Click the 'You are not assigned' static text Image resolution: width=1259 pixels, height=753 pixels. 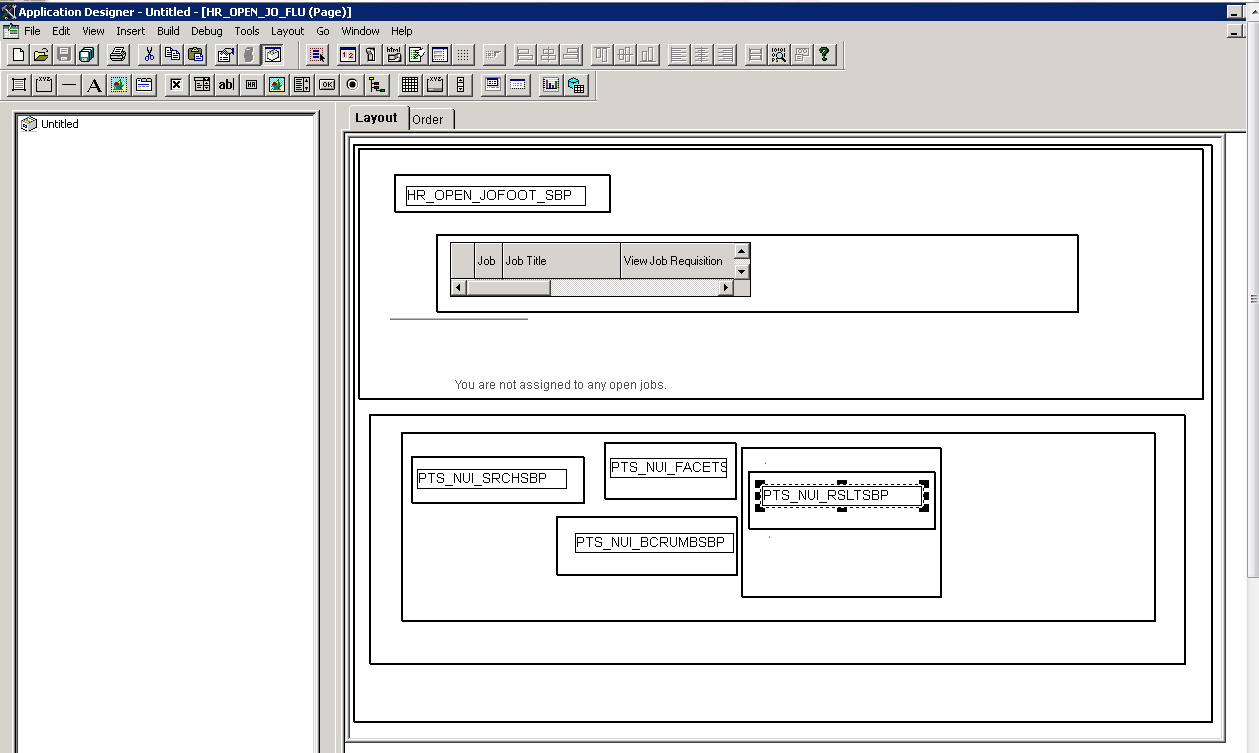point(560,385)
